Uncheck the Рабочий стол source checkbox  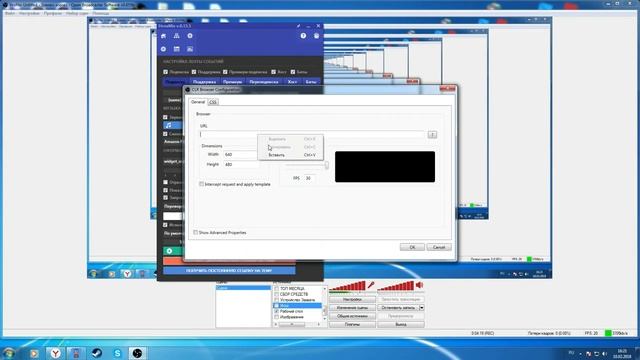pyautogui.click(x=276, y=311)
